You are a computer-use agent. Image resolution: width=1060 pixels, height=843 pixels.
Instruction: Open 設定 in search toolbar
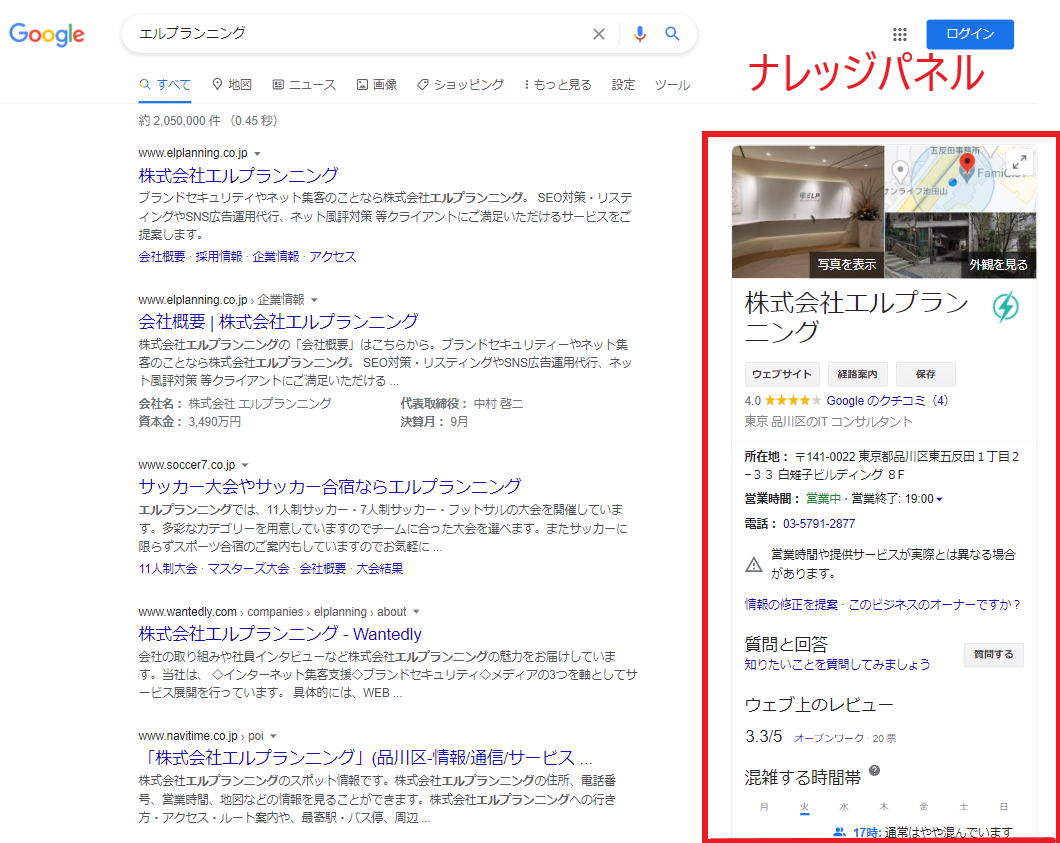coord(623,85)
